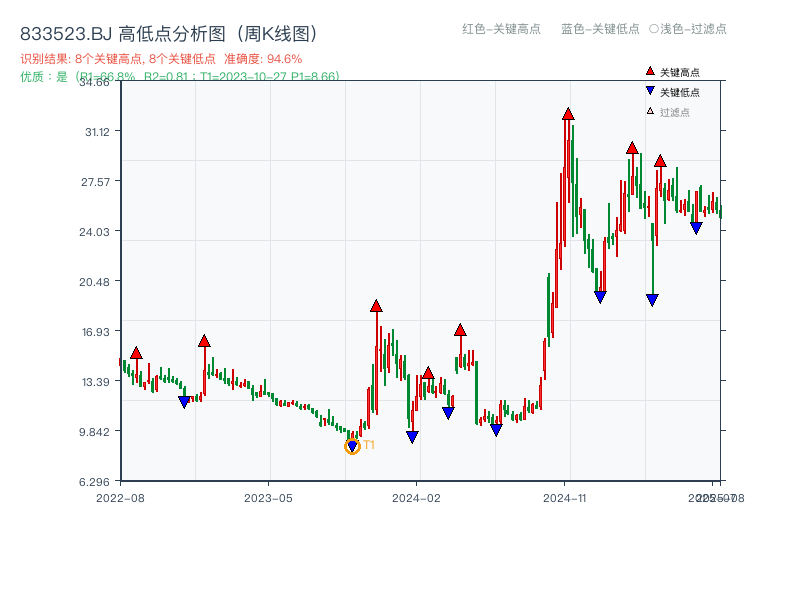Click the red 关键高点 triangle in the legend
Screen dimensions: 800x600
pyautogui.click(x=649, y=72)
